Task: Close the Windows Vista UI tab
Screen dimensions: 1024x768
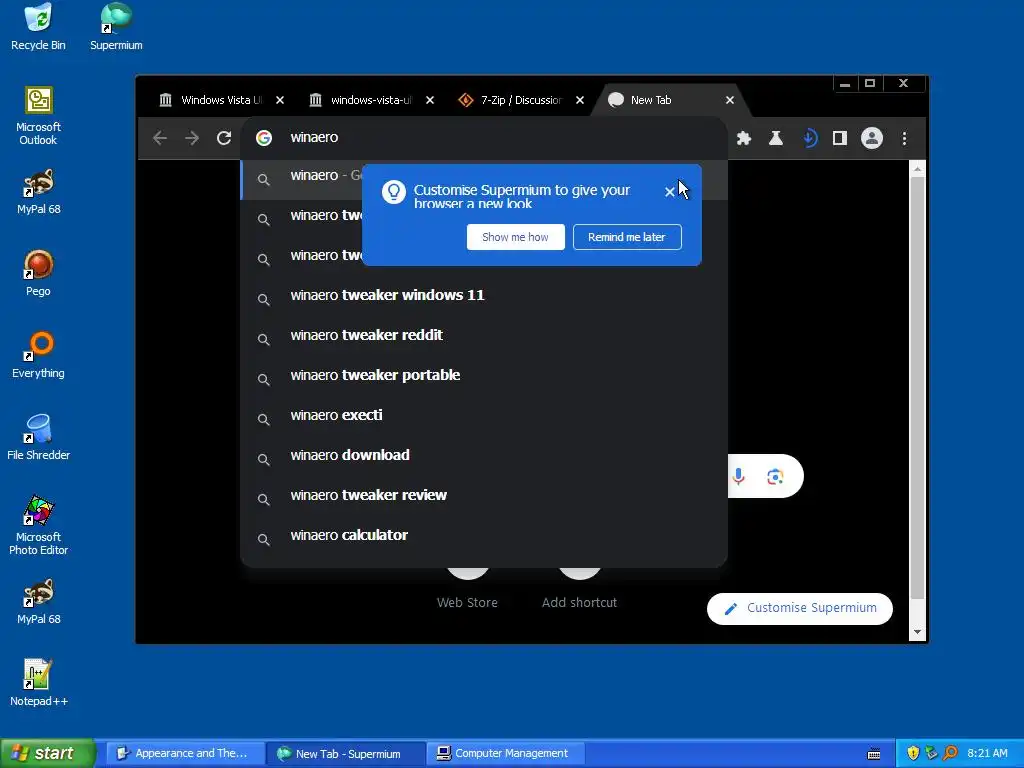Action: pyautogui.click(x=280, y=100)
